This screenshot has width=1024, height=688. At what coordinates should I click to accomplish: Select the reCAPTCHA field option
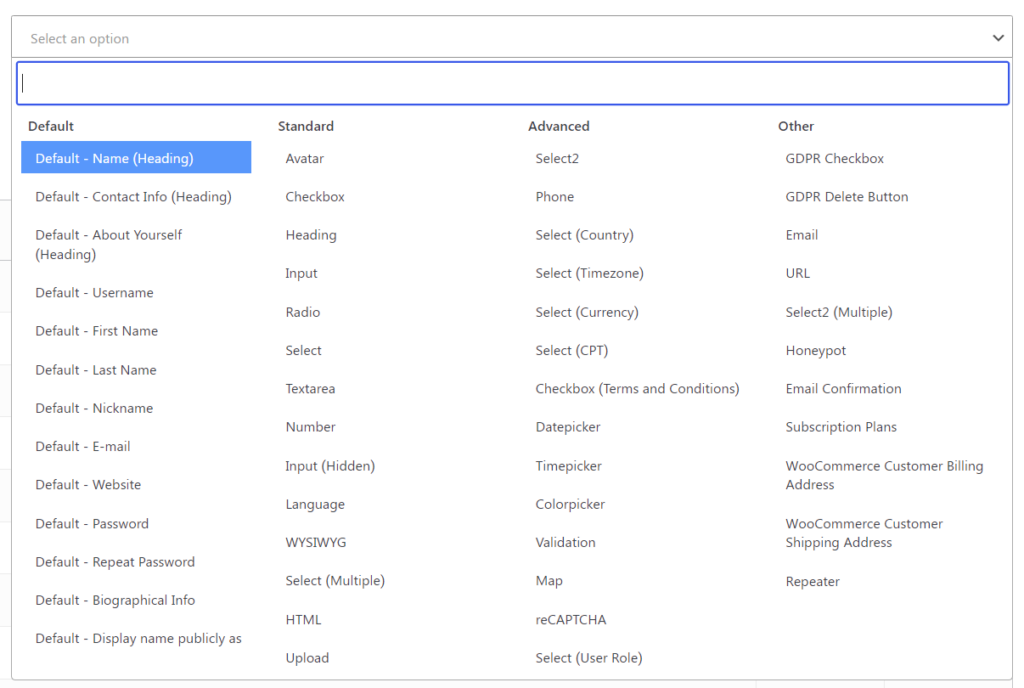click(570, 619)
